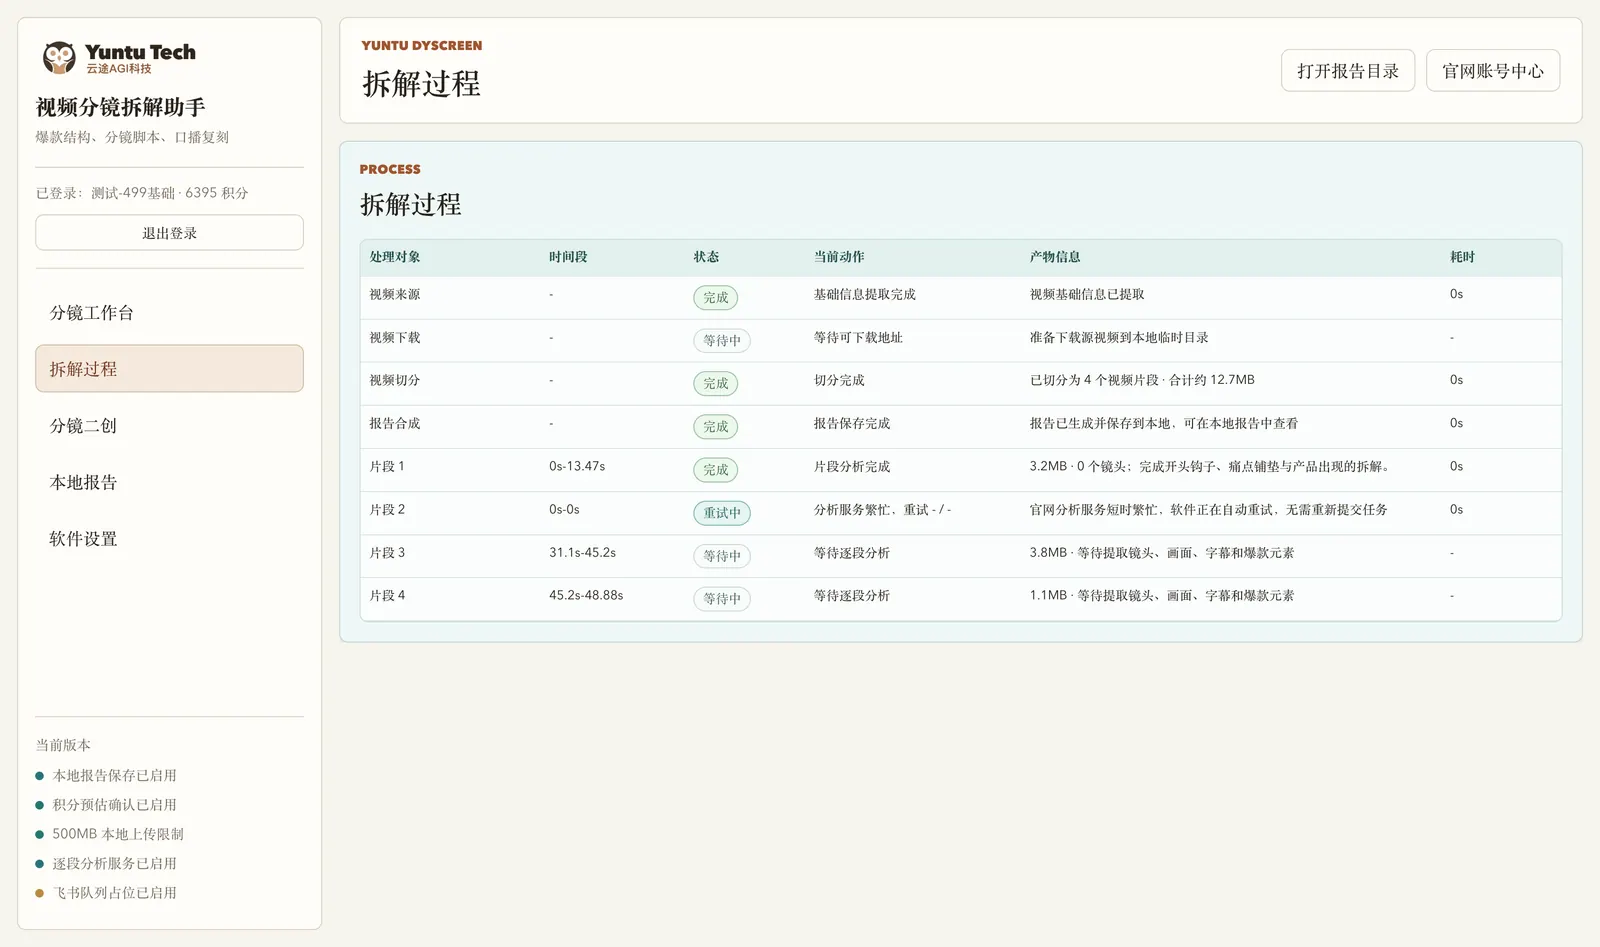Screen dimensions: 1600x947
Task: Click 重试中 status badge for 片段 2
Action: [721, 512]
